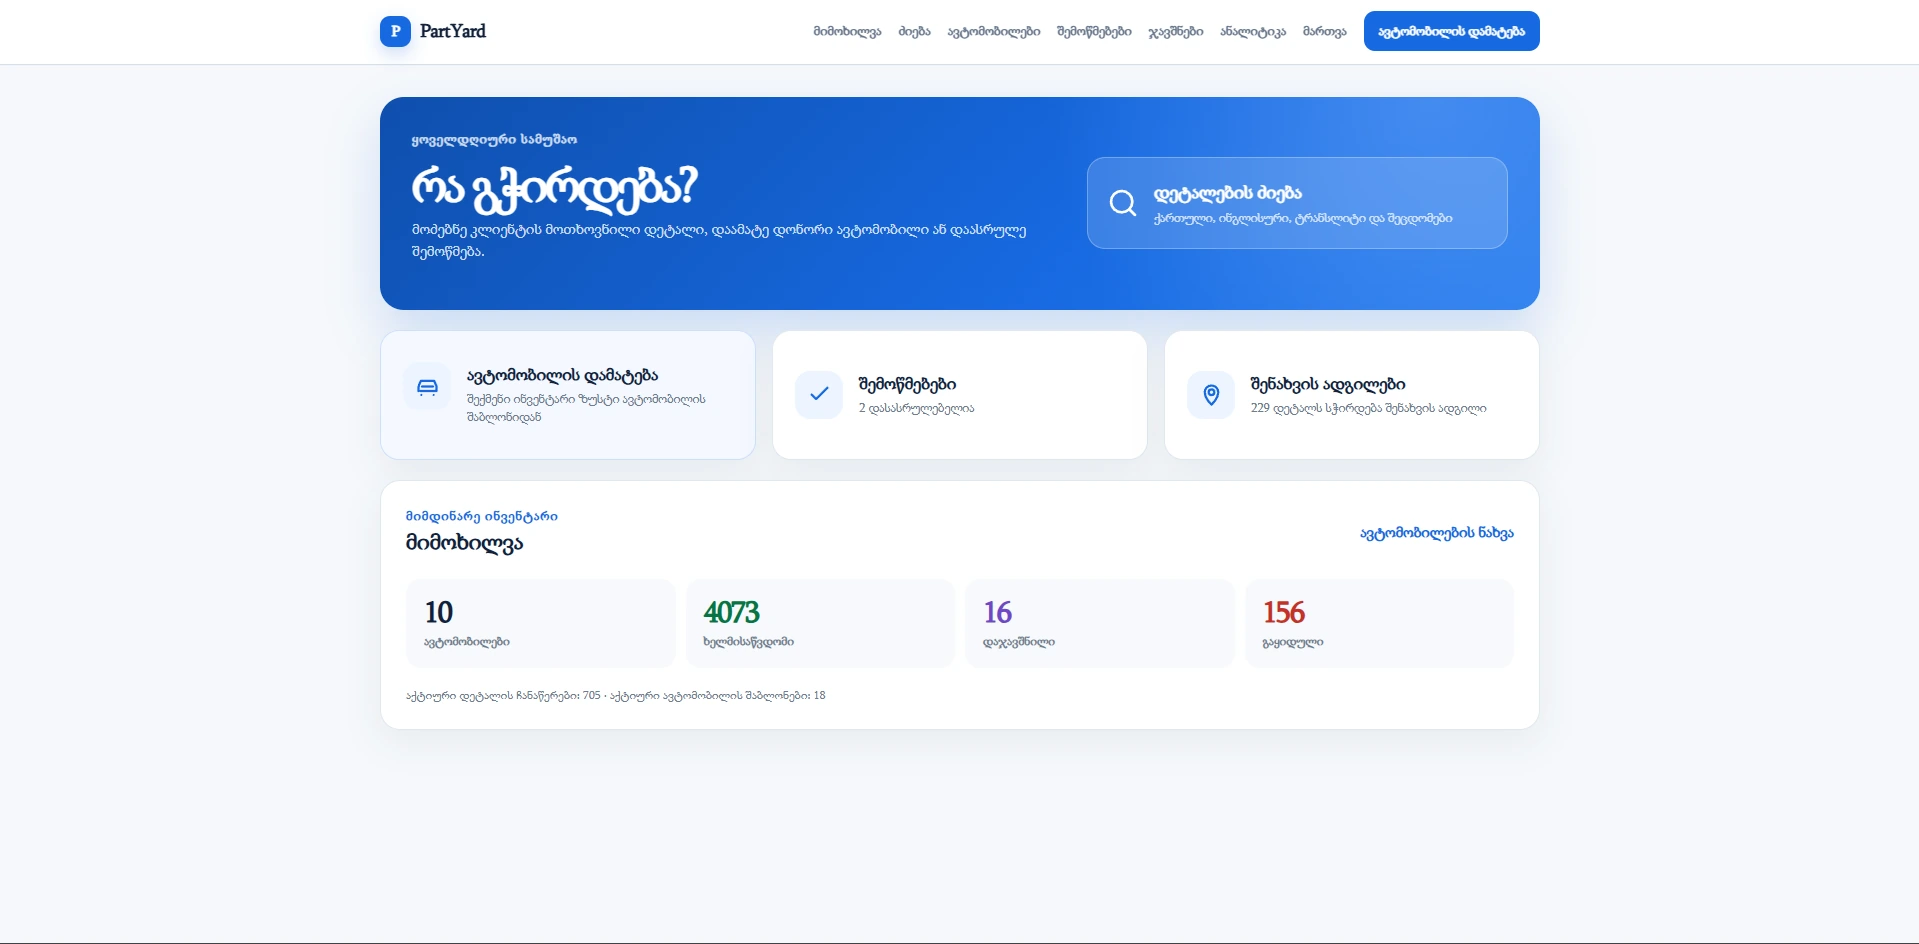Follow the ავტომობილების ნახვა link
1919x944 pixels.
point(1436,533)
